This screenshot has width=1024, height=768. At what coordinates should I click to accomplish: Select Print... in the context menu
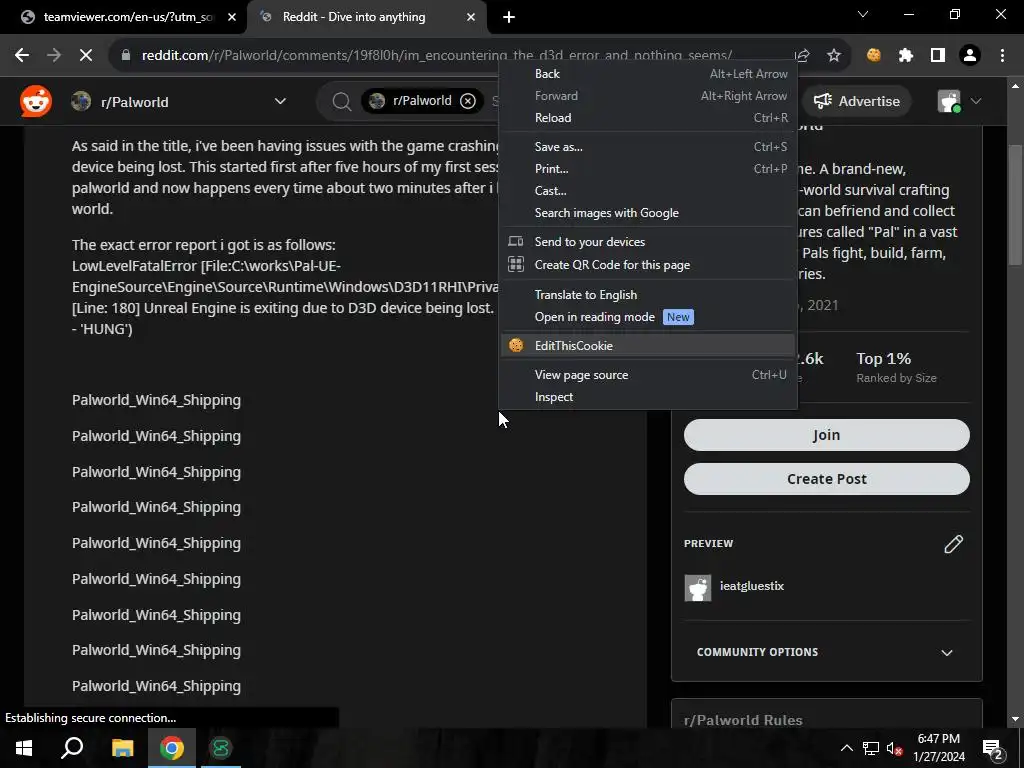click(648, 169)
